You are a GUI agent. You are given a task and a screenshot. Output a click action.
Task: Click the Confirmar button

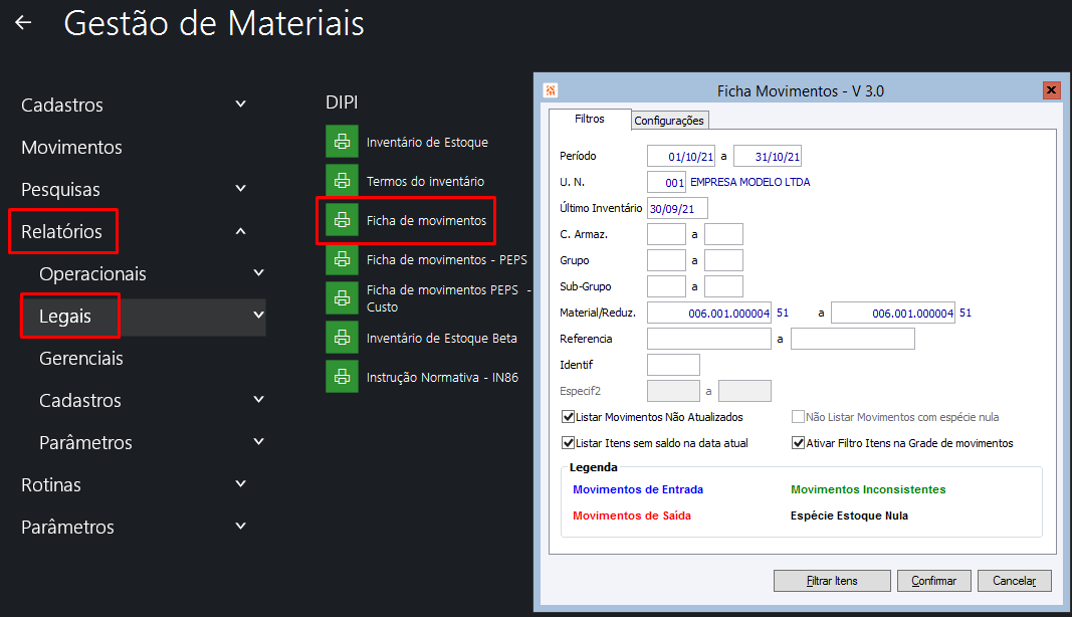934,581
